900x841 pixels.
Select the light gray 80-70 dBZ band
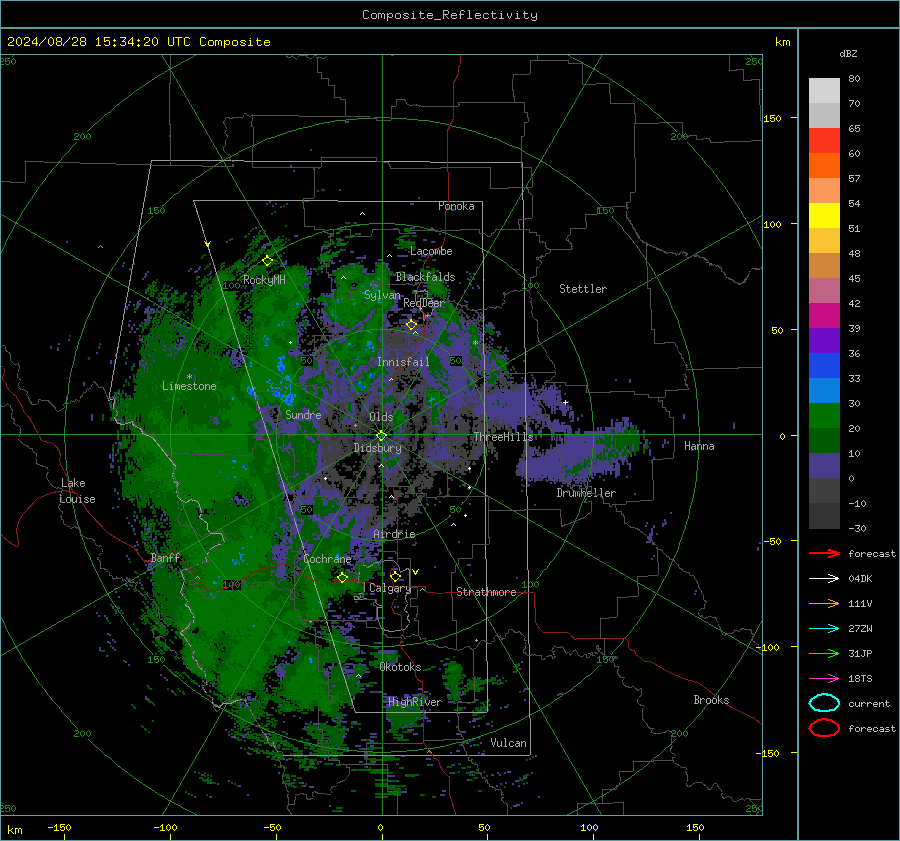pos(824,91)
